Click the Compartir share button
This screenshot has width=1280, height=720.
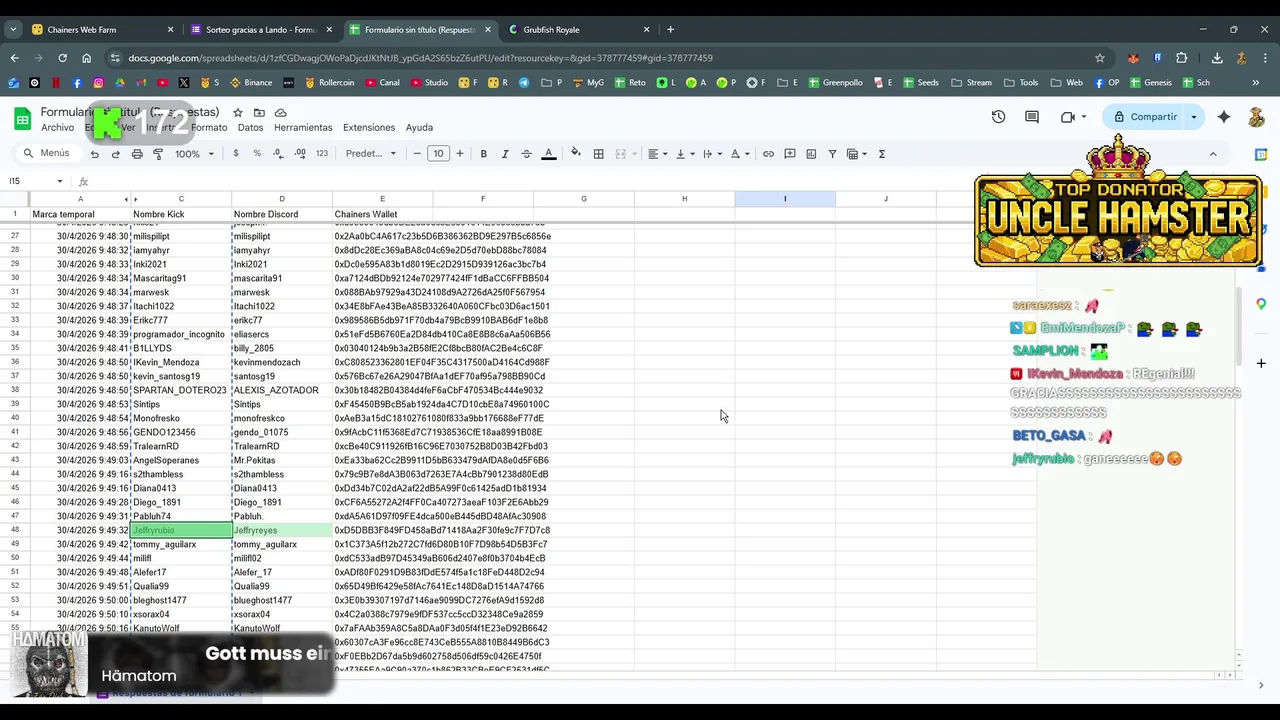tap(1145, 117)
